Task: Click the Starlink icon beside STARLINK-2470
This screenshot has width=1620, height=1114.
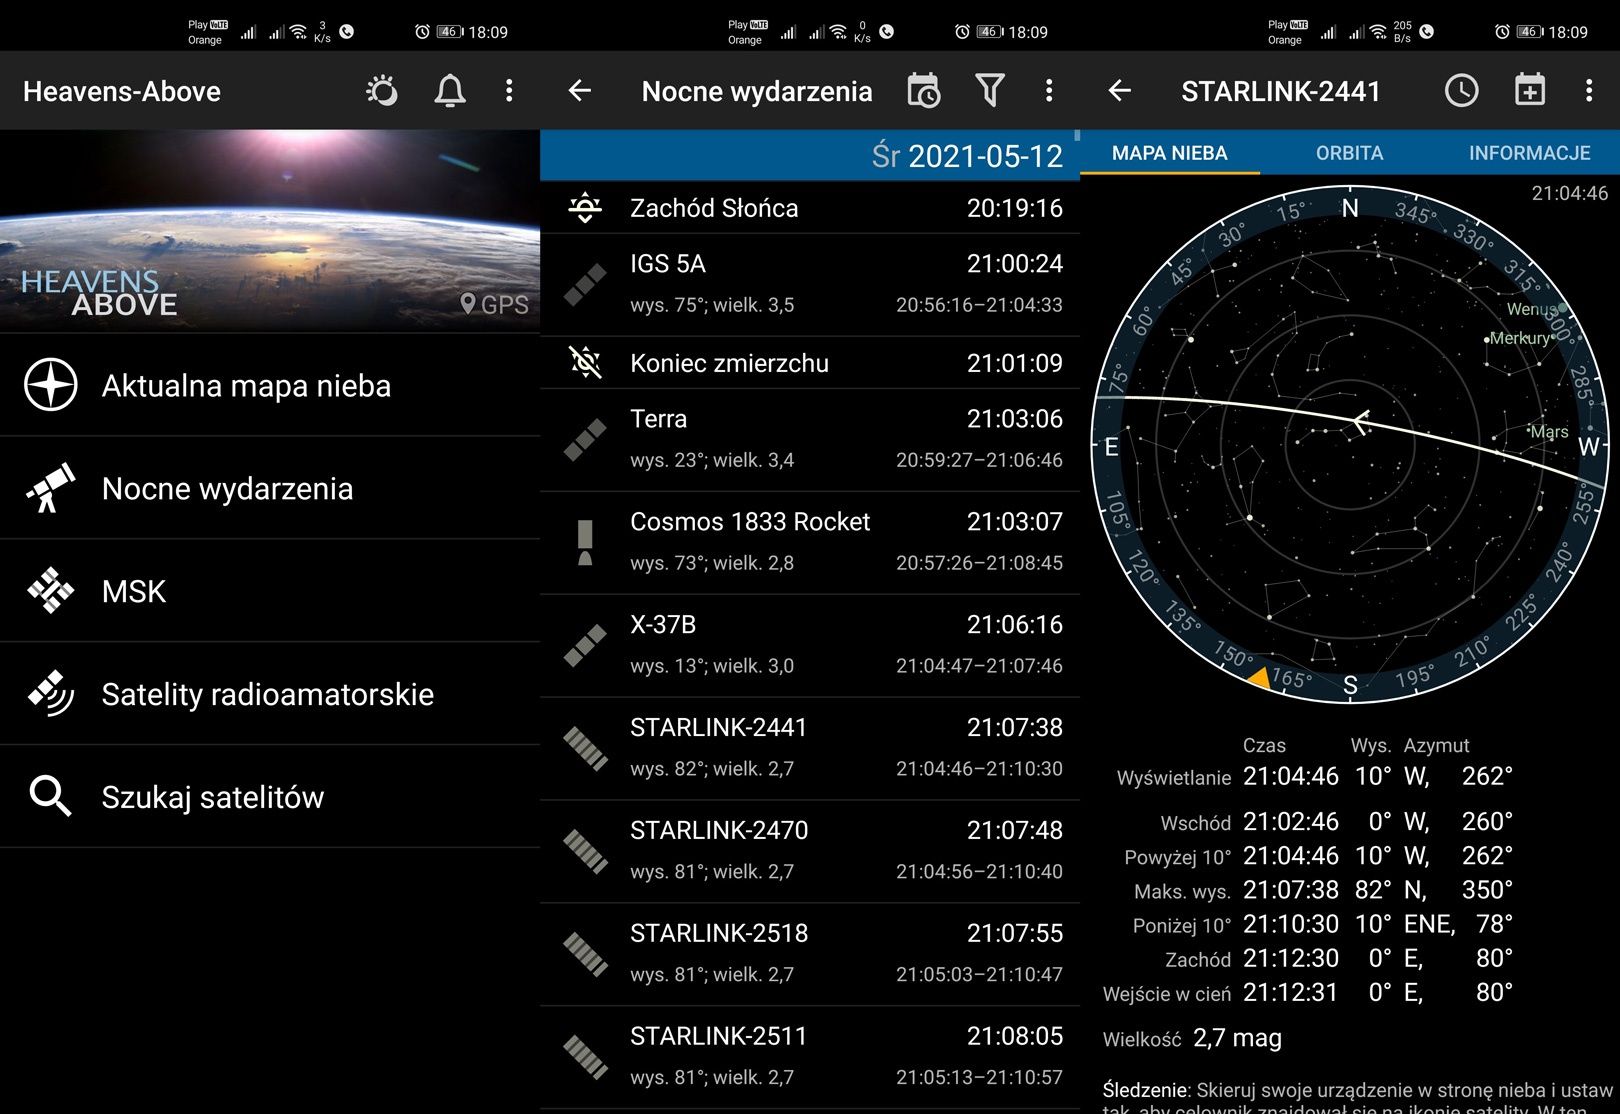Action: (585, 852)
